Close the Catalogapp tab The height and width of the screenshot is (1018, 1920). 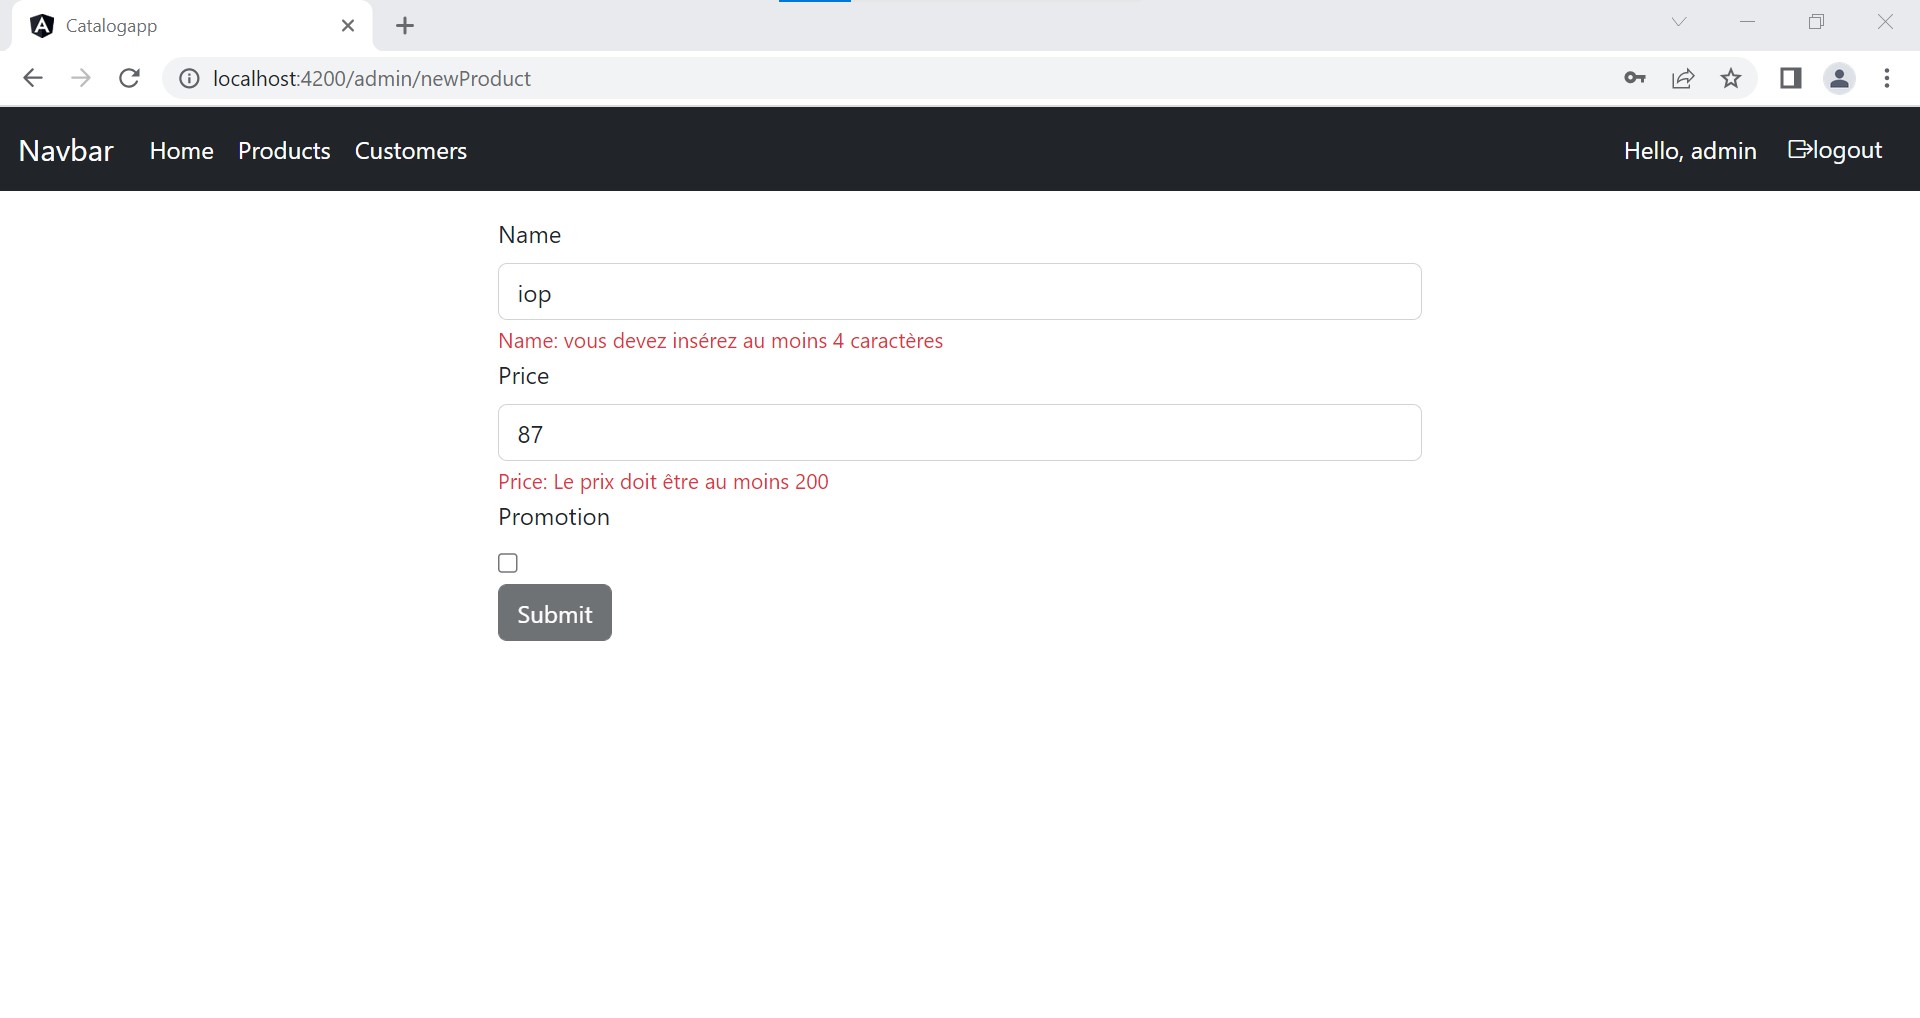[348, 26]
